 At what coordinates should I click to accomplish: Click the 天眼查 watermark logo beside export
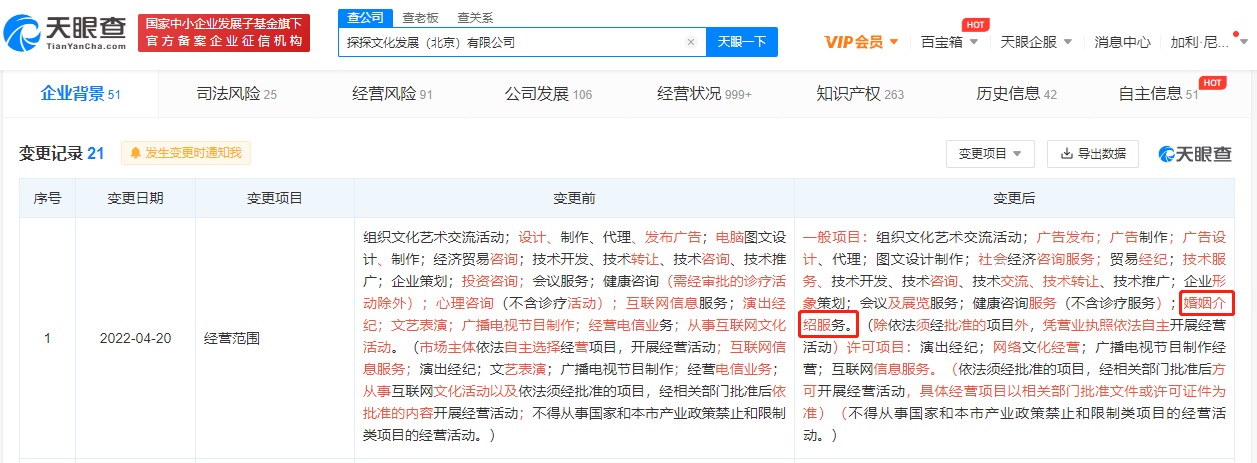(x=1195, y=153)
